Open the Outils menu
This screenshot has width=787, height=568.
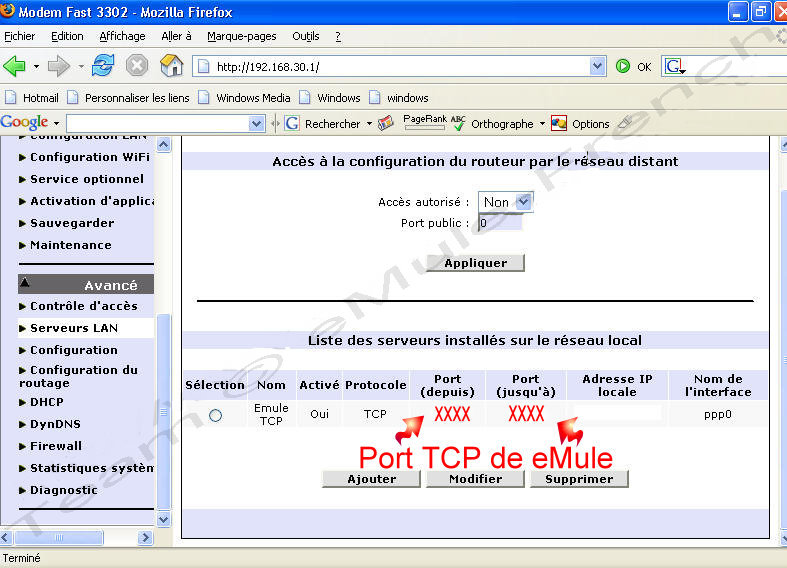coord(306,36)
